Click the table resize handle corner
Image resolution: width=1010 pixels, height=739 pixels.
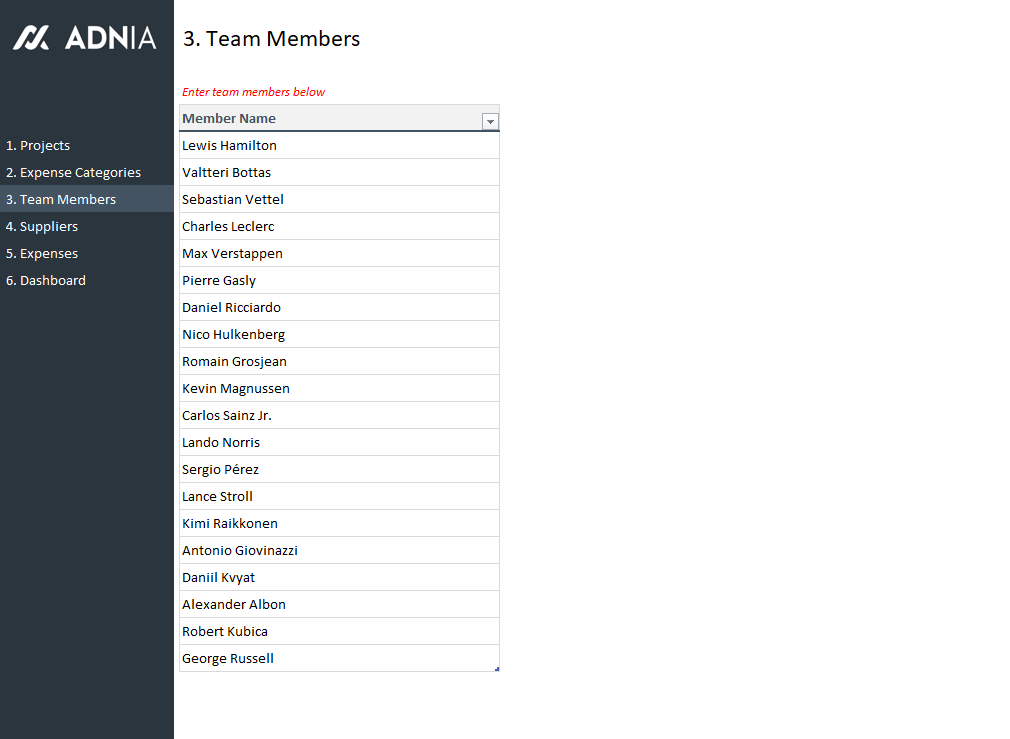pos(497,669)
